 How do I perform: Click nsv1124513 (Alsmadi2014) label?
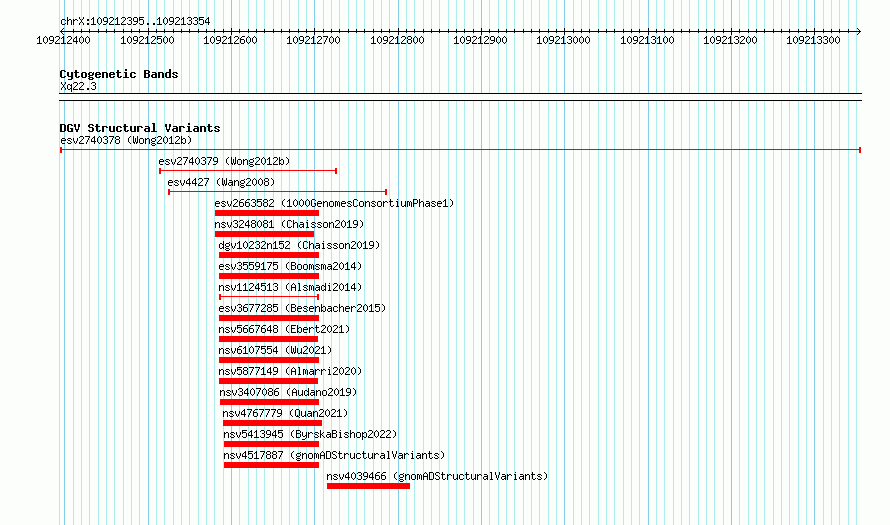tap(290, 287)
